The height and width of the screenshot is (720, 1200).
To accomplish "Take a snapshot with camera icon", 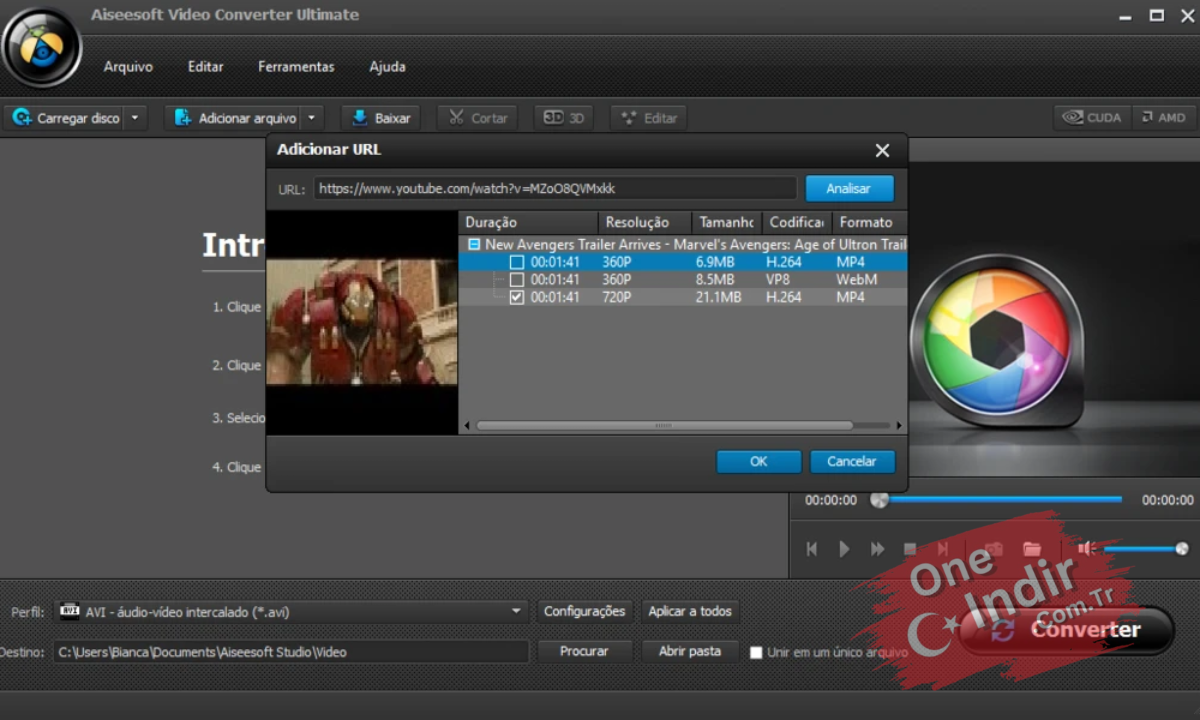I will (994, 549).
